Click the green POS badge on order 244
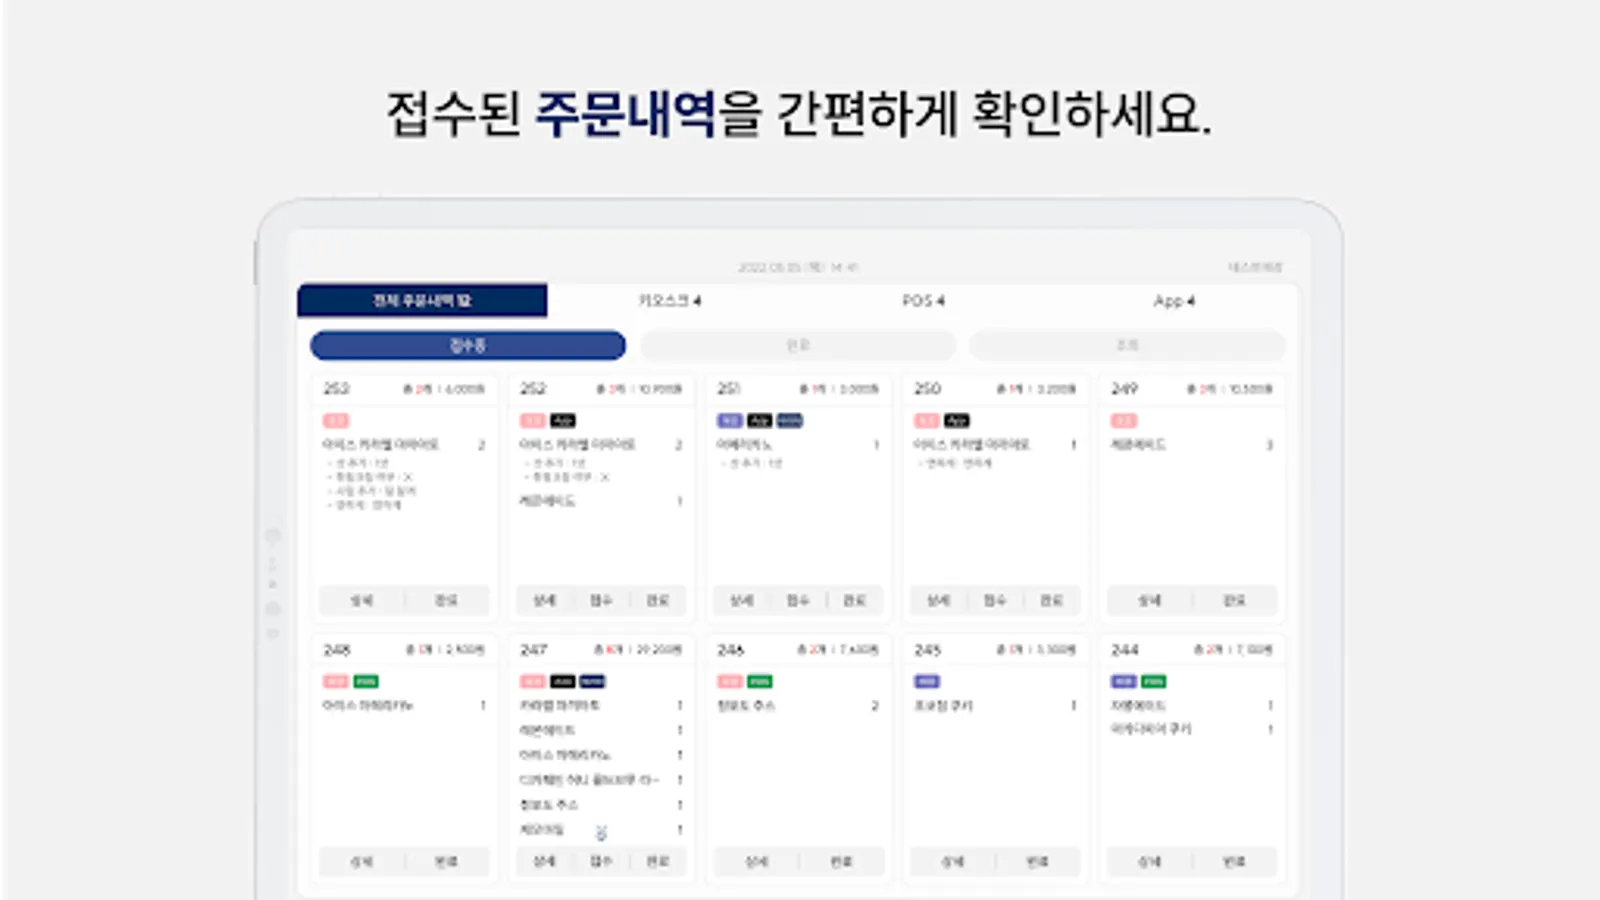This screenshot has width=1600, height=900. [x=1154, y=682]
